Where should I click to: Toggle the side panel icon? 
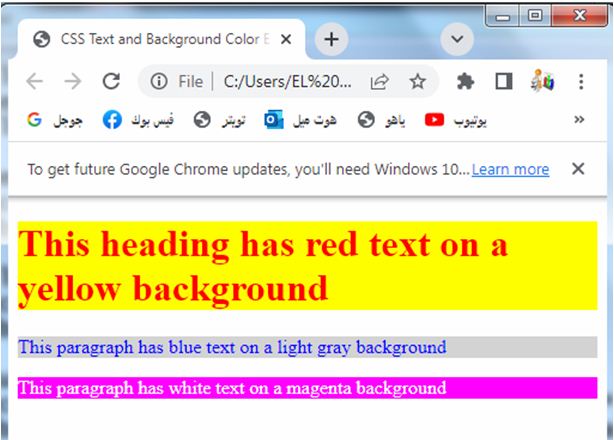tap(504, 81)
